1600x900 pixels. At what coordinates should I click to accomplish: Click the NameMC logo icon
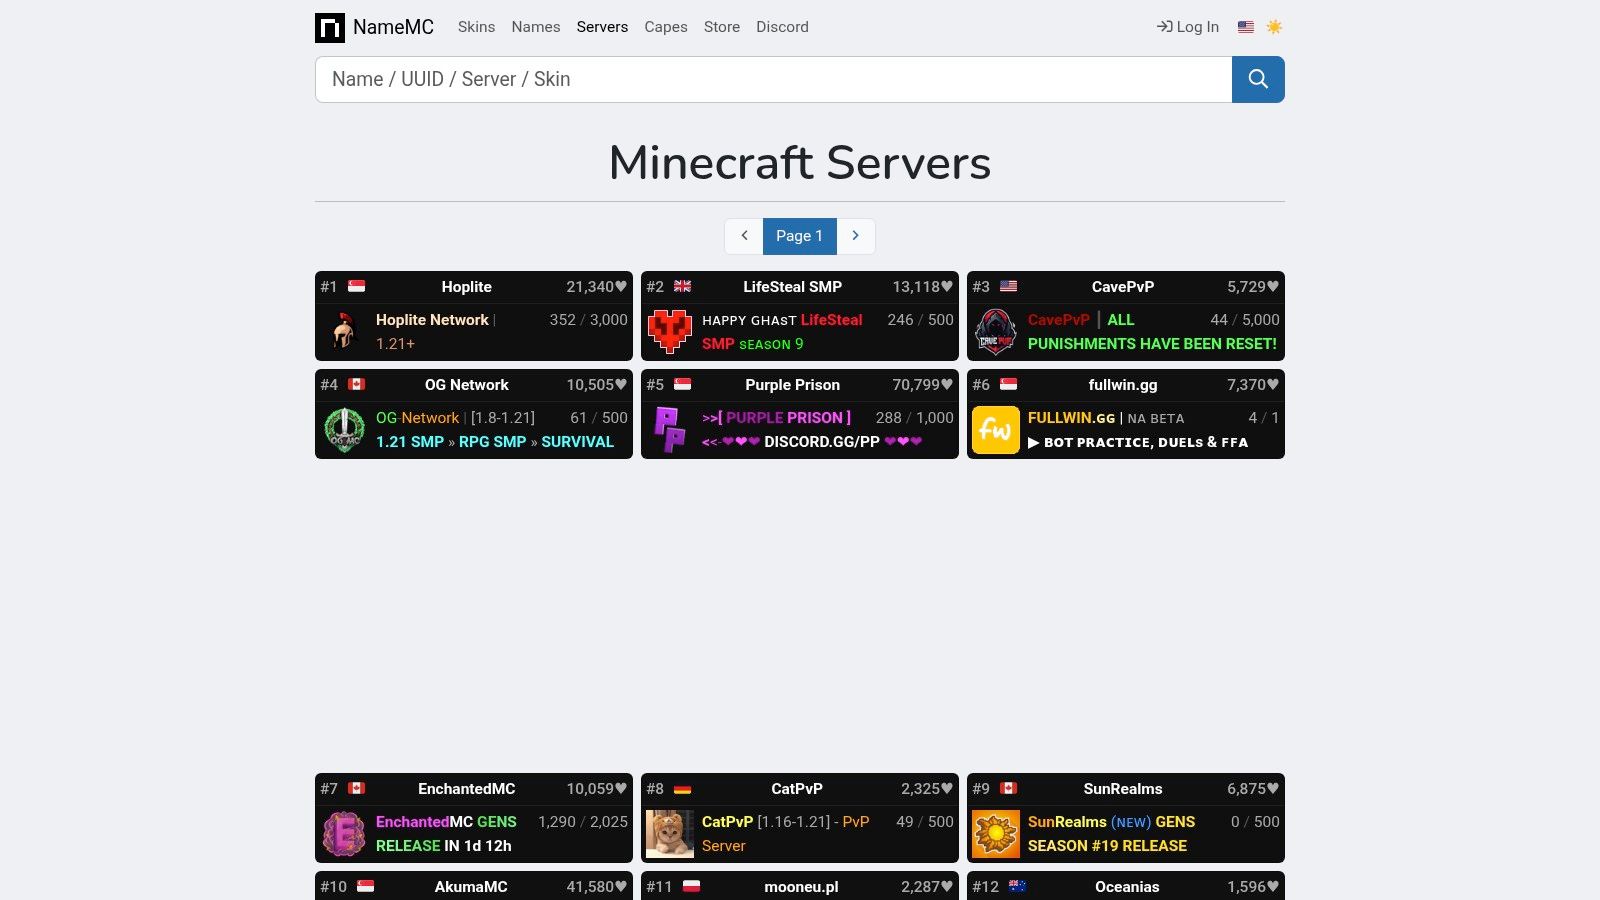(330, 27)
